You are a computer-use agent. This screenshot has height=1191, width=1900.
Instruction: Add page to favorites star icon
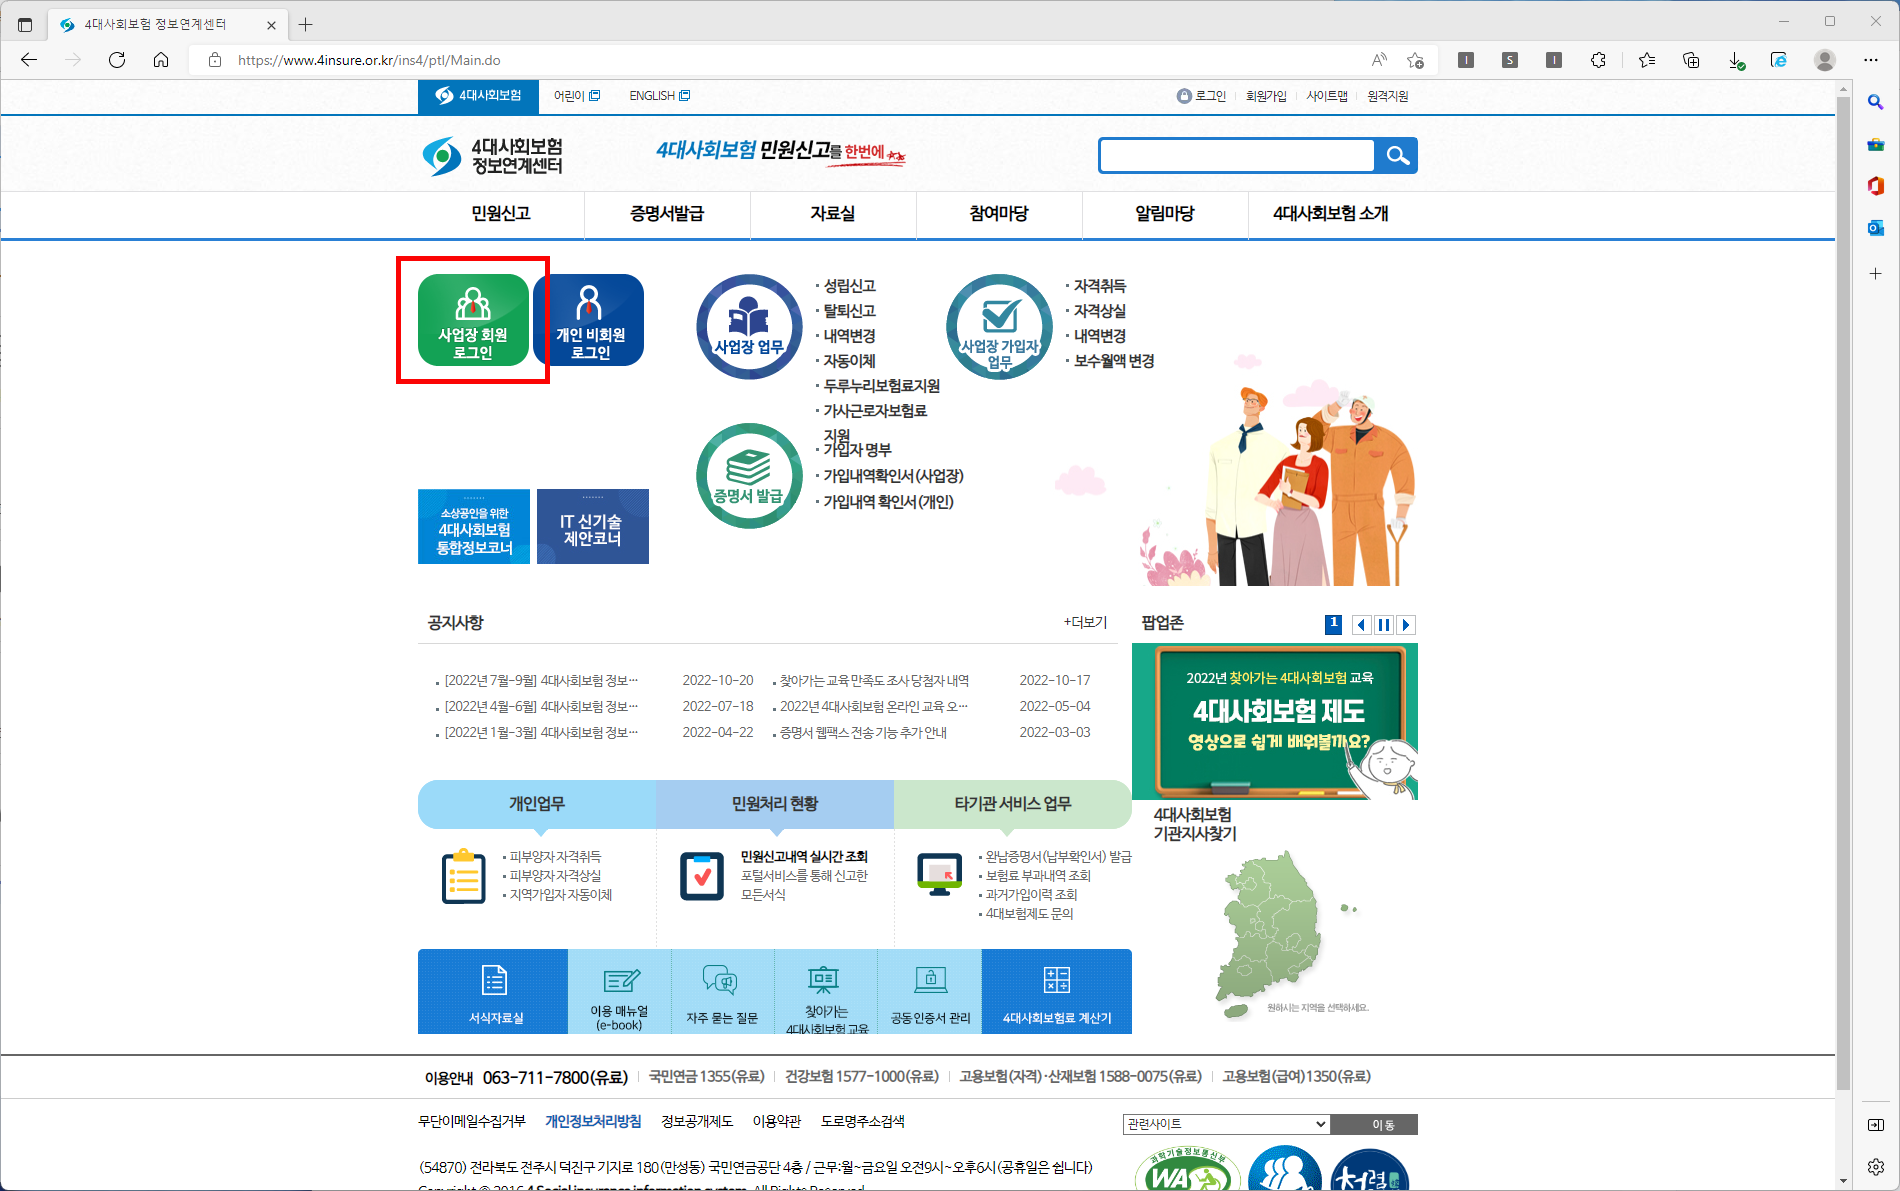1415,60
